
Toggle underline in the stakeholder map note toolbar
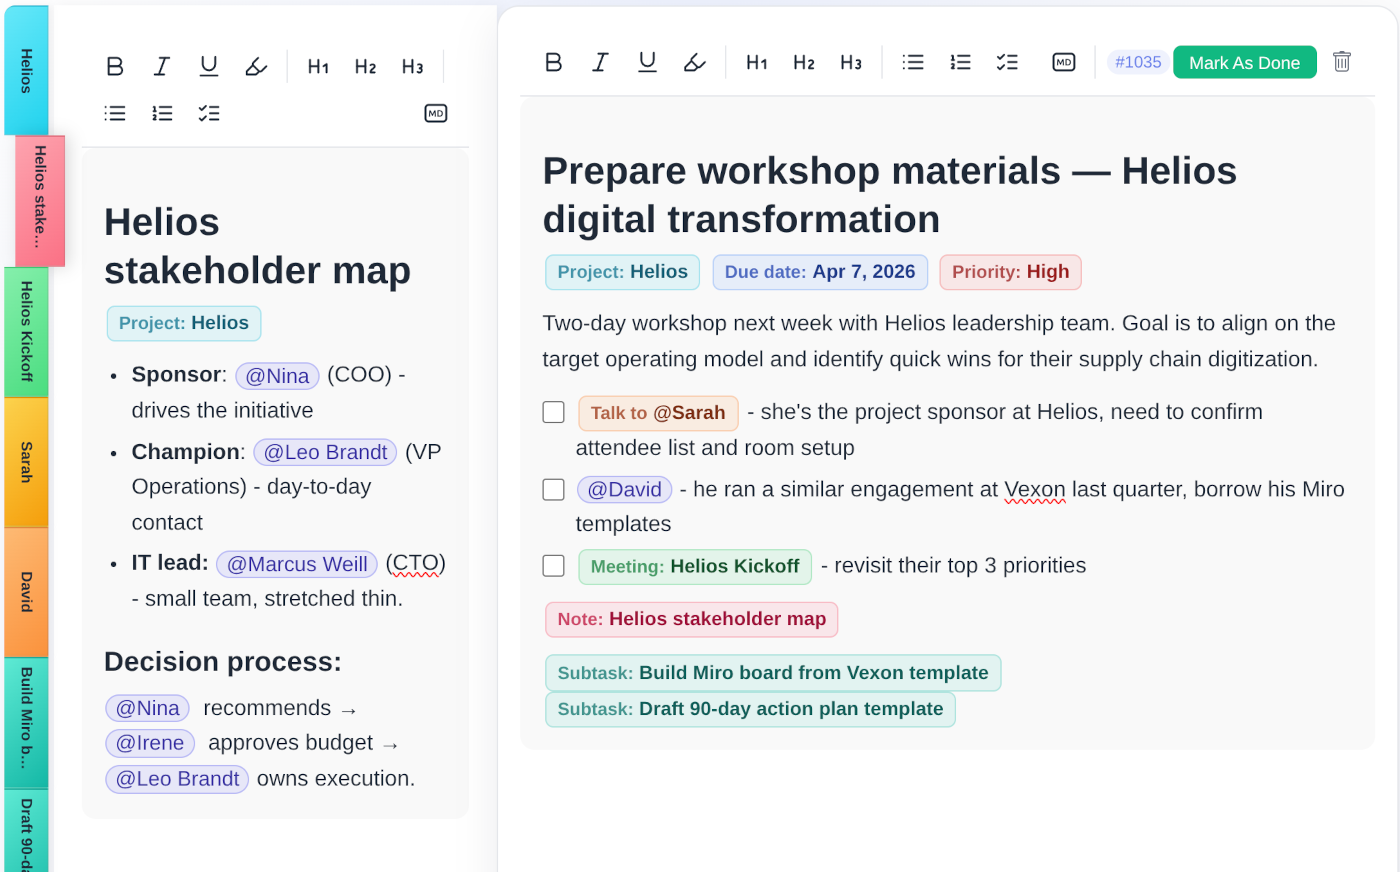click(208, 66)
